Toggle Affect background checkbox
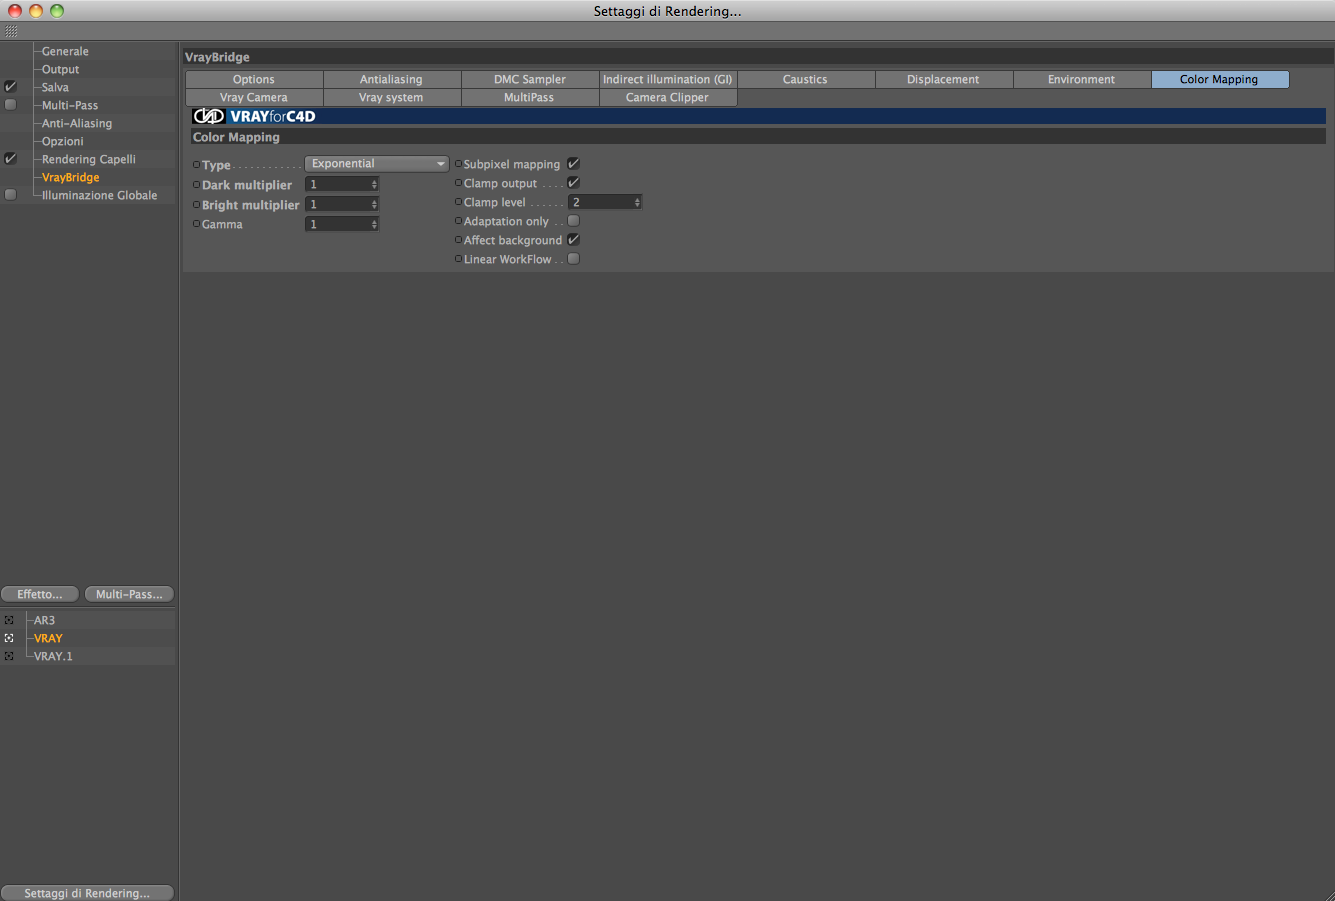Image resolution: width=1335 pixels, height=901 pixels. [x=574, y=239]
